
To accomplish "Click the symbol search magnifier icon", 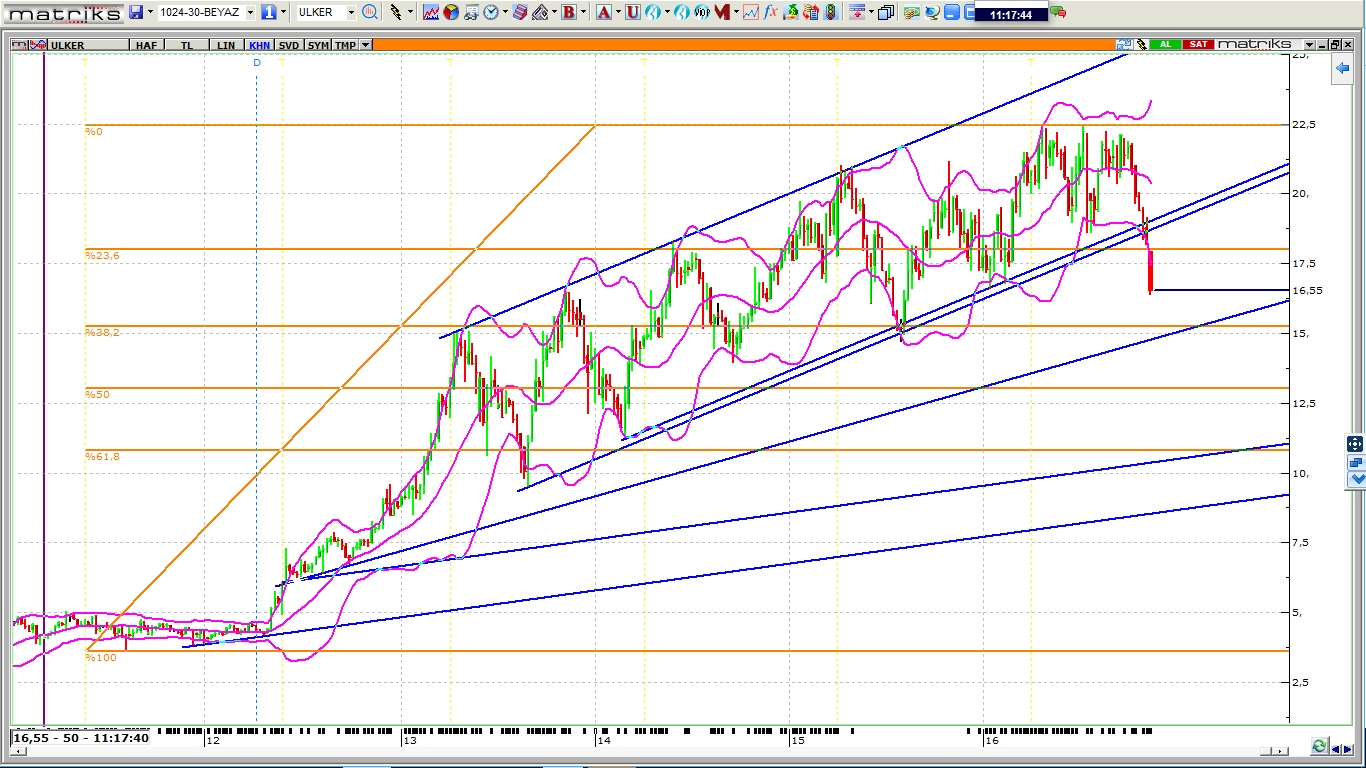I will [370, 12].
